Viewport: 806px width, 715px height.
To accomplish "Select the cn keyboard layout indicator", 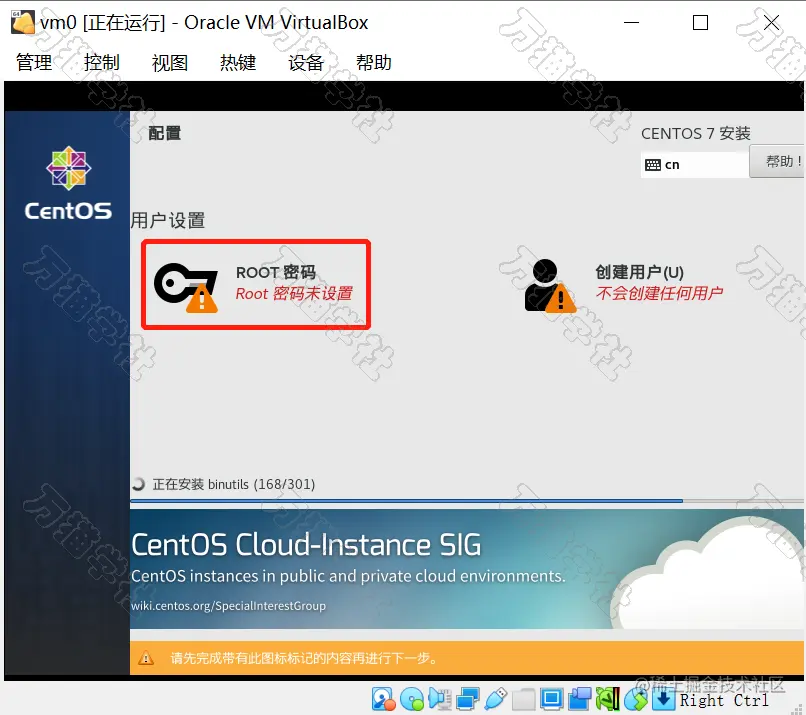I will pyautogui.click(x=694, y=164).
